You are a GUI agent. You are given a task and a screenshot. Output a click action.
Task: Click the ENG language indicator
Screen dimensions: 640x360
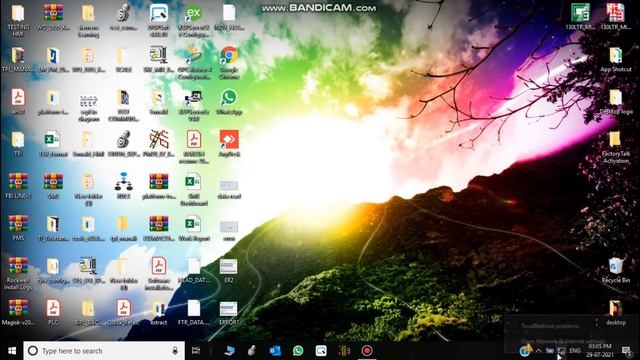point(575,351)
